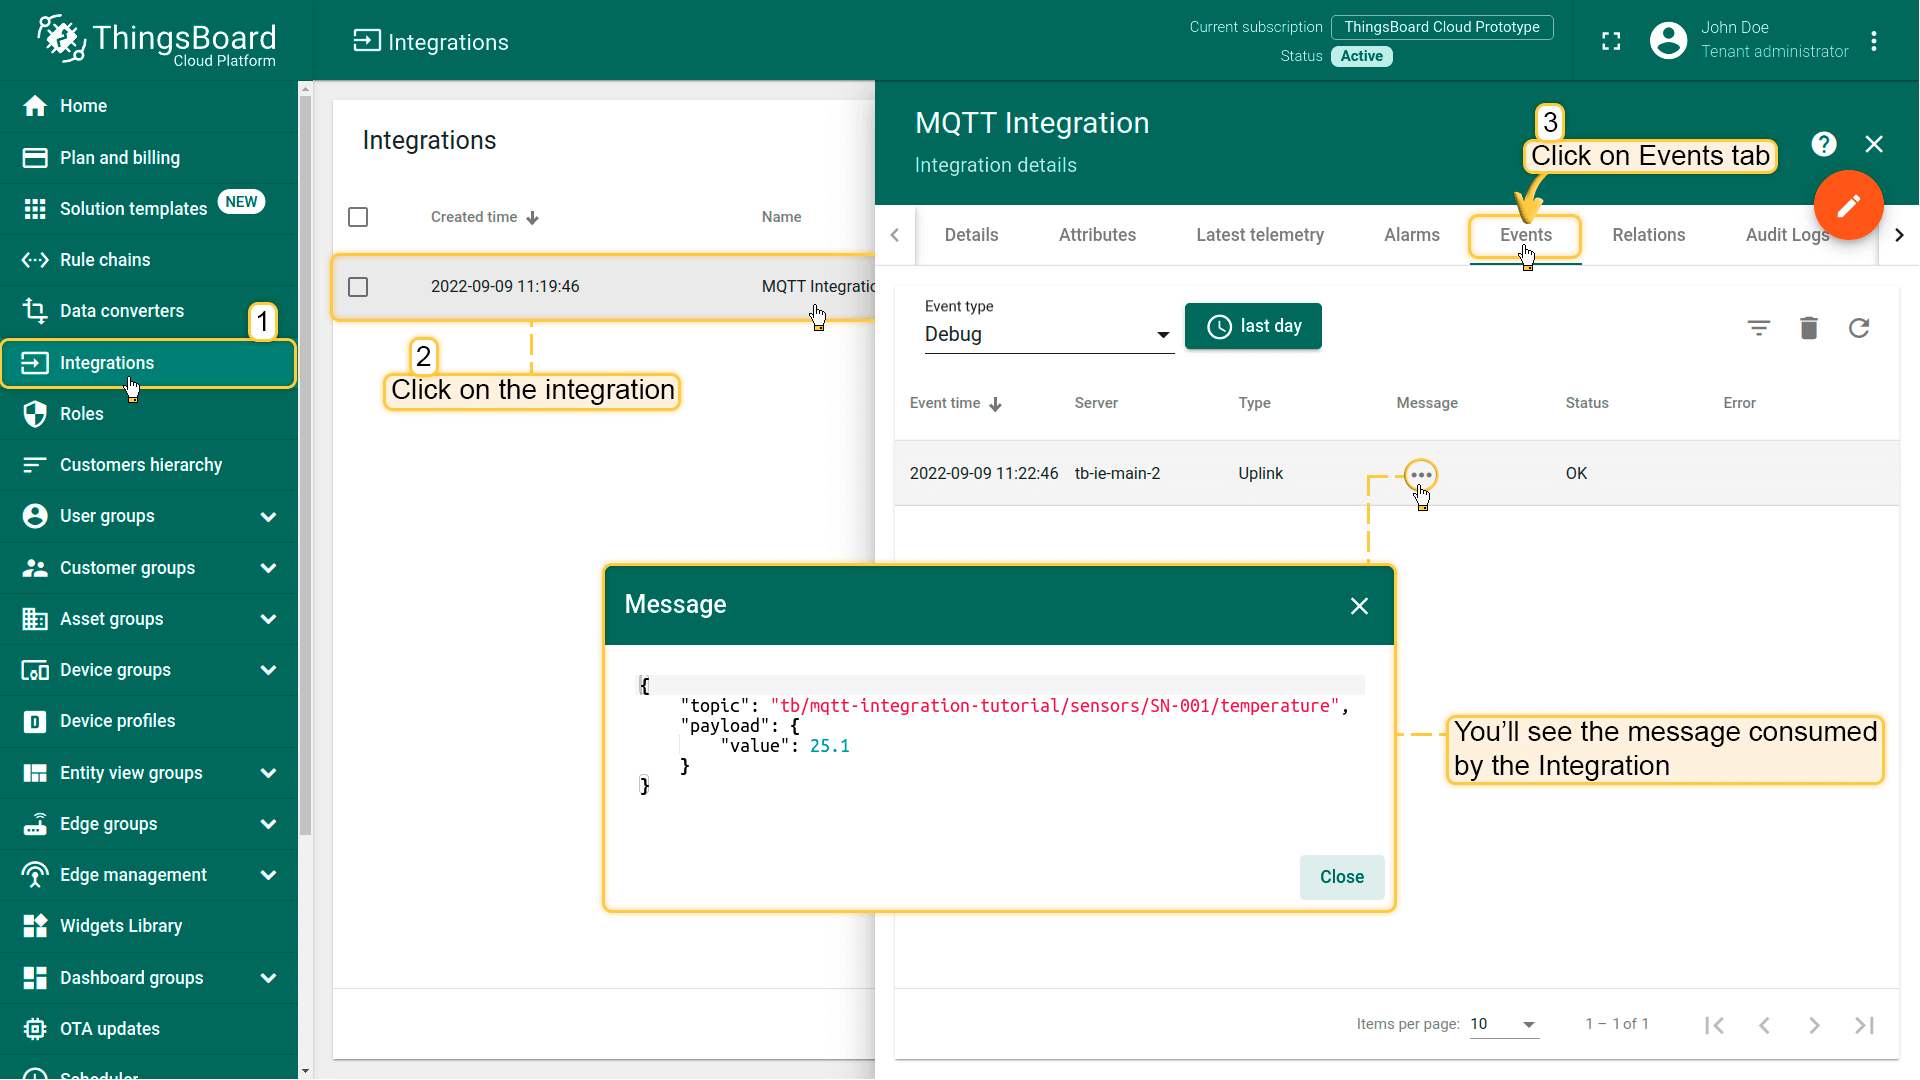The image size is (1920, 1080).
Task: Go to last events page
Action: tap(1864, 1025)
